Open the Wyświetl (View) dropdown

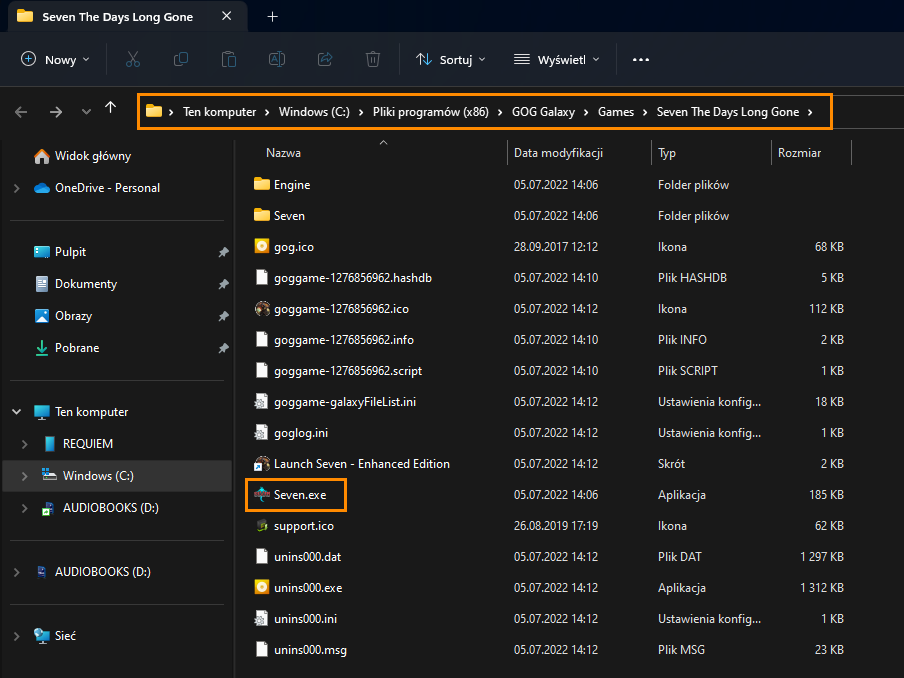click(x=557, y=59)
